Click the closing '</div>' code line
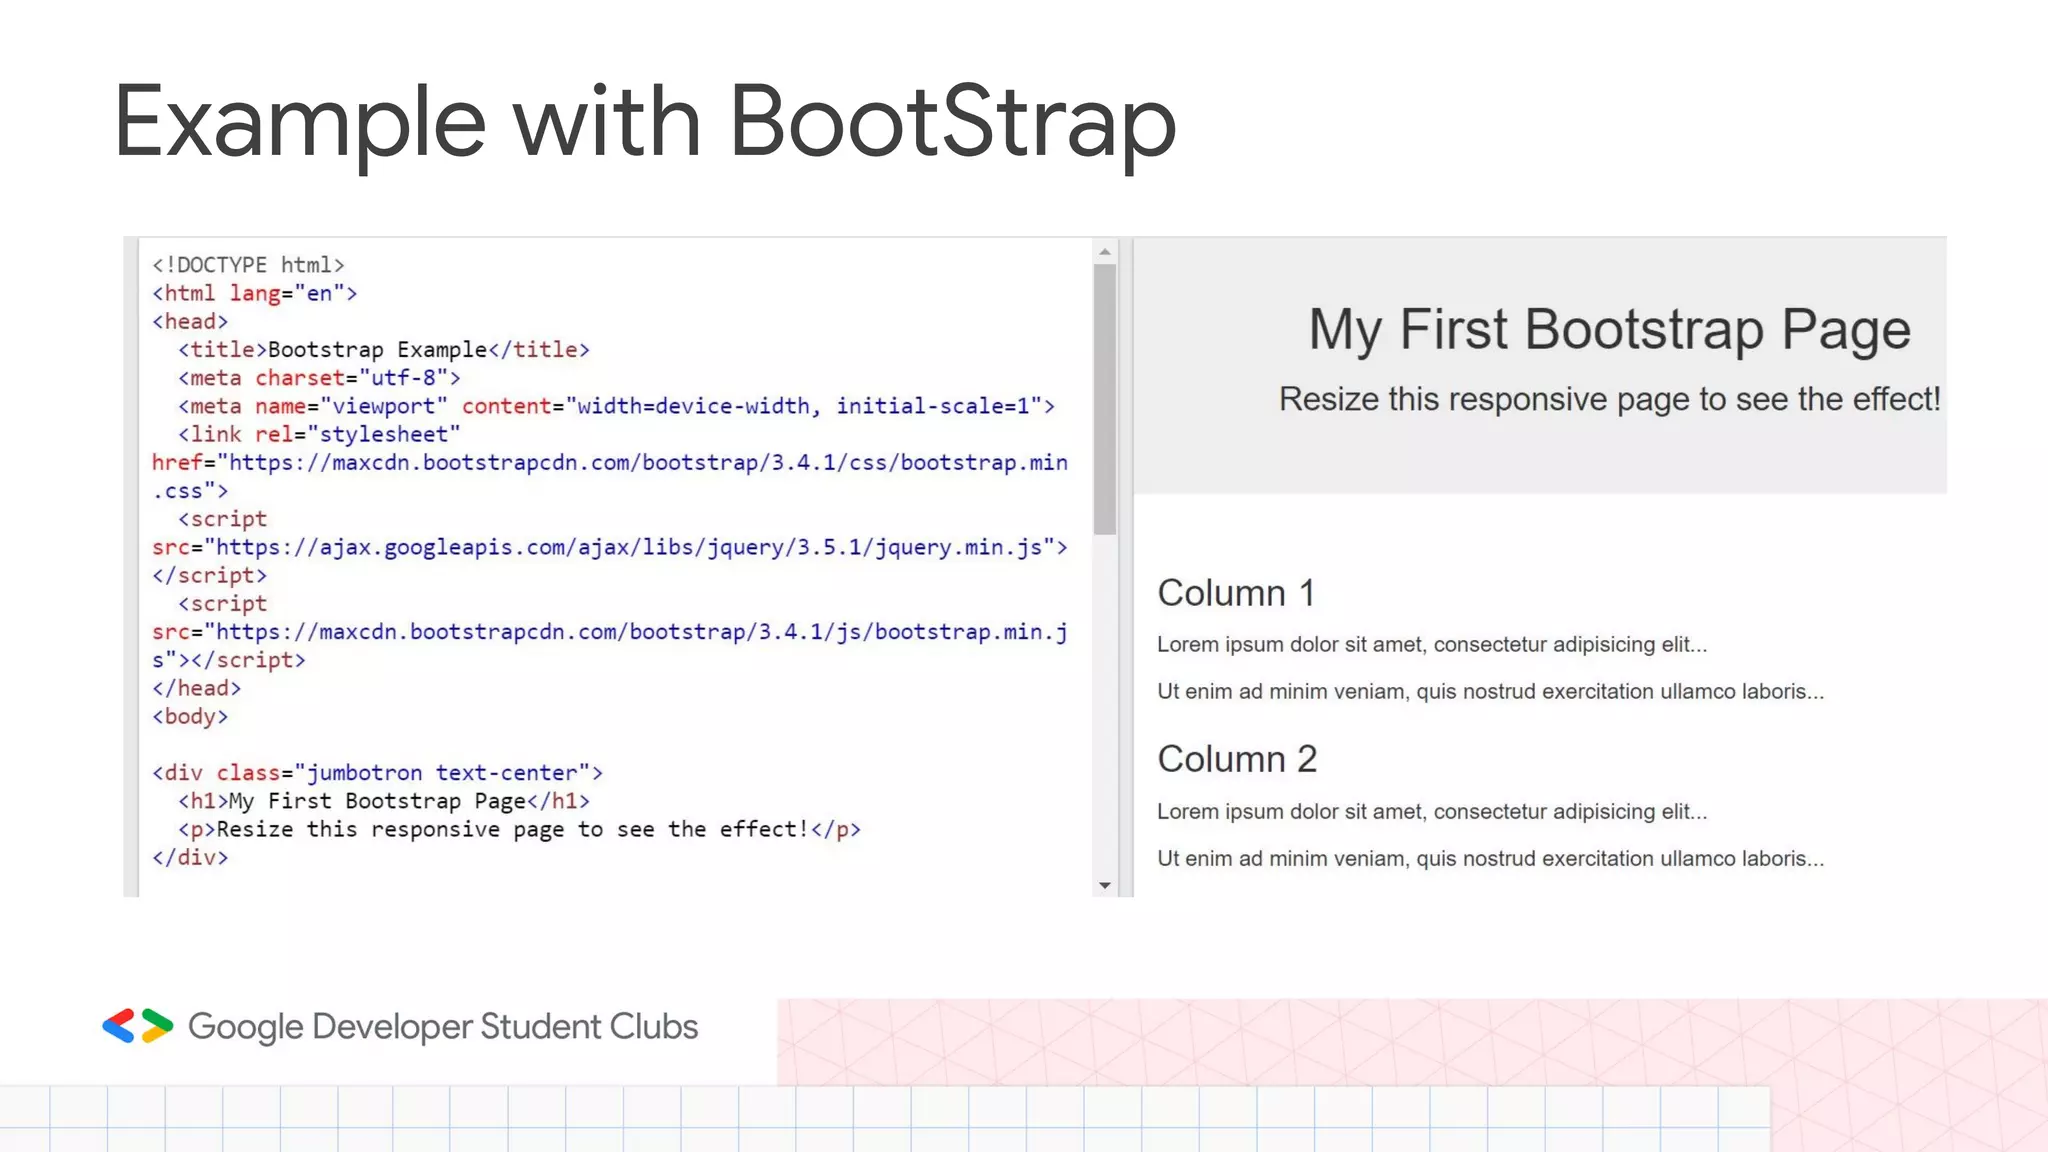Image resolution: width=2048 pixels, height=1152 pixels. (x=190, y=858)
